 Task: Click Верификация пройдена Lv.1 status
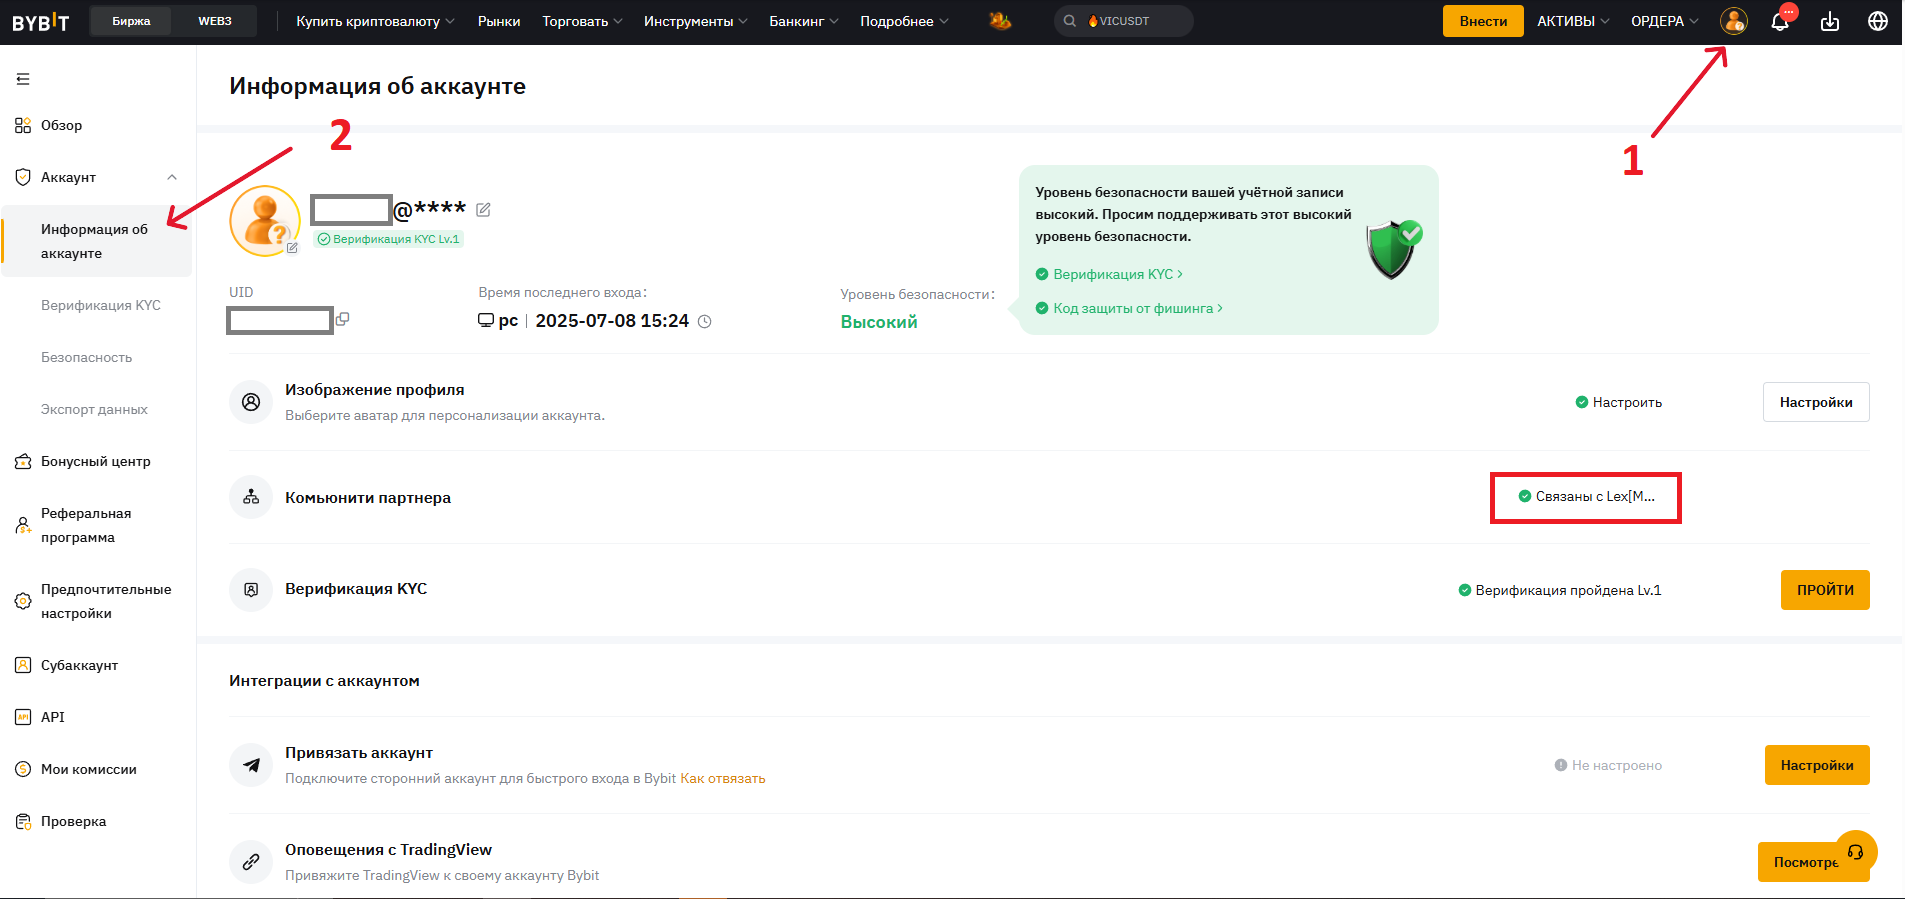point(1560,590)
